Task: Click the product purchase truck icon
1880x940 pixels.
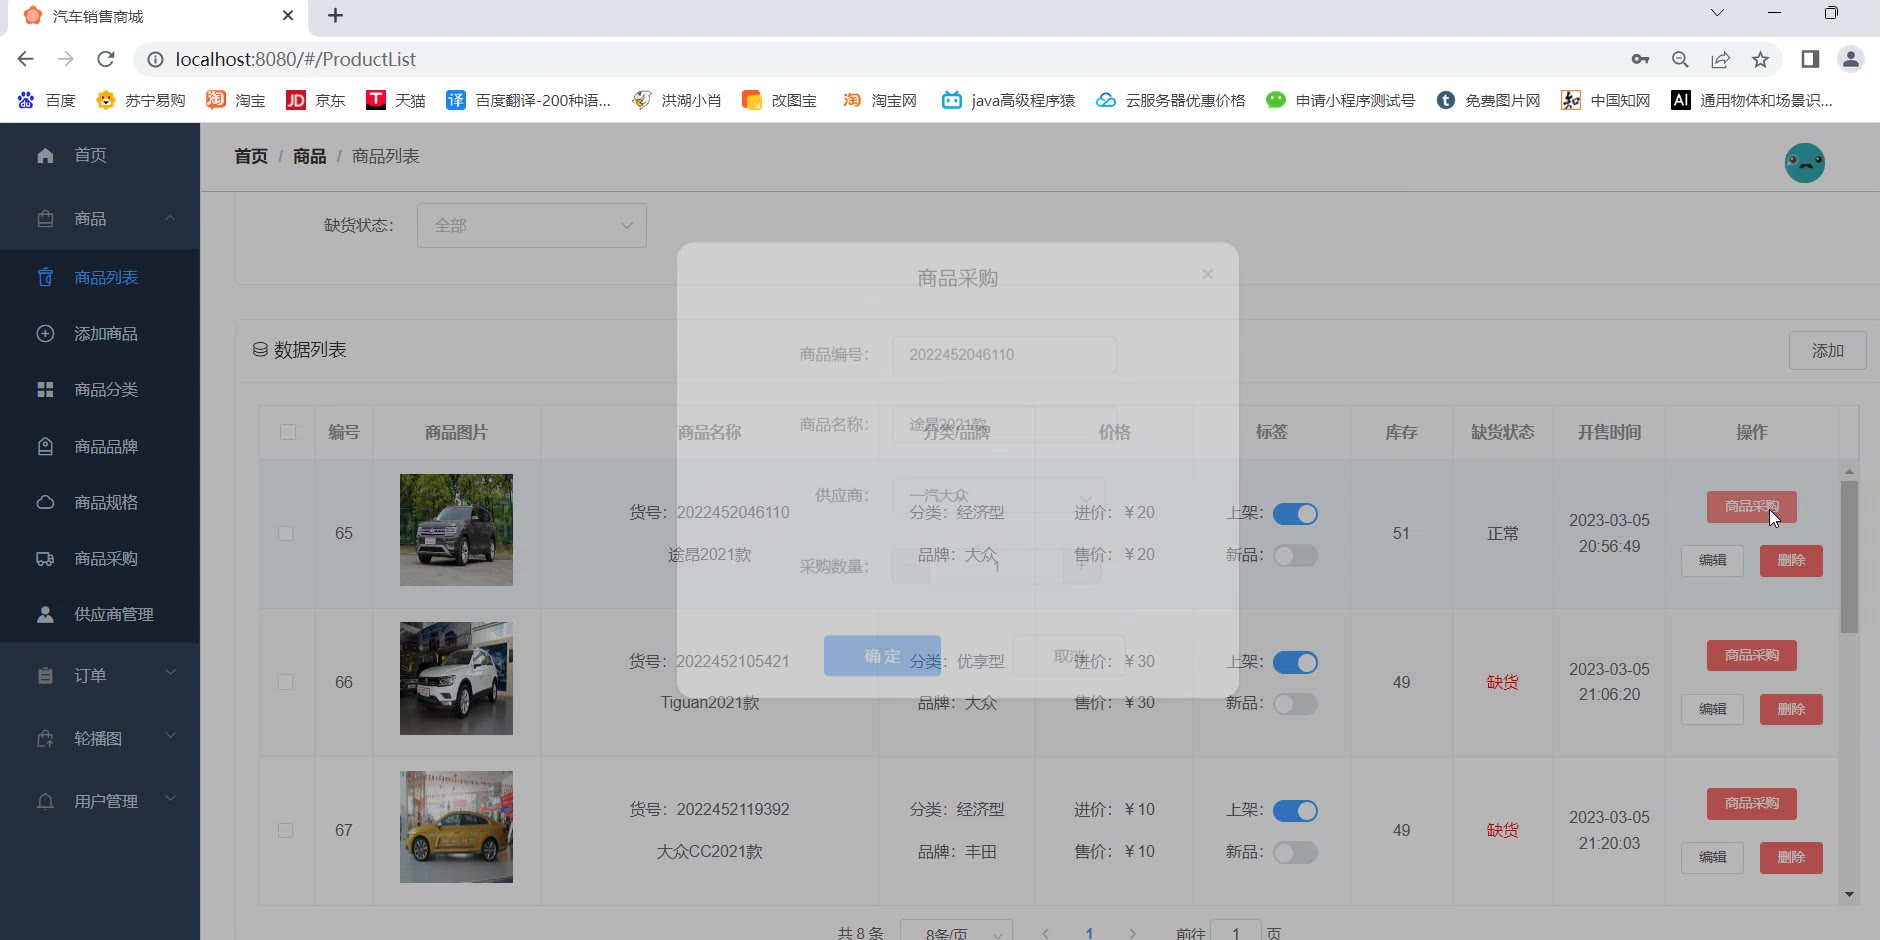Action: click(x=45, y=559)
